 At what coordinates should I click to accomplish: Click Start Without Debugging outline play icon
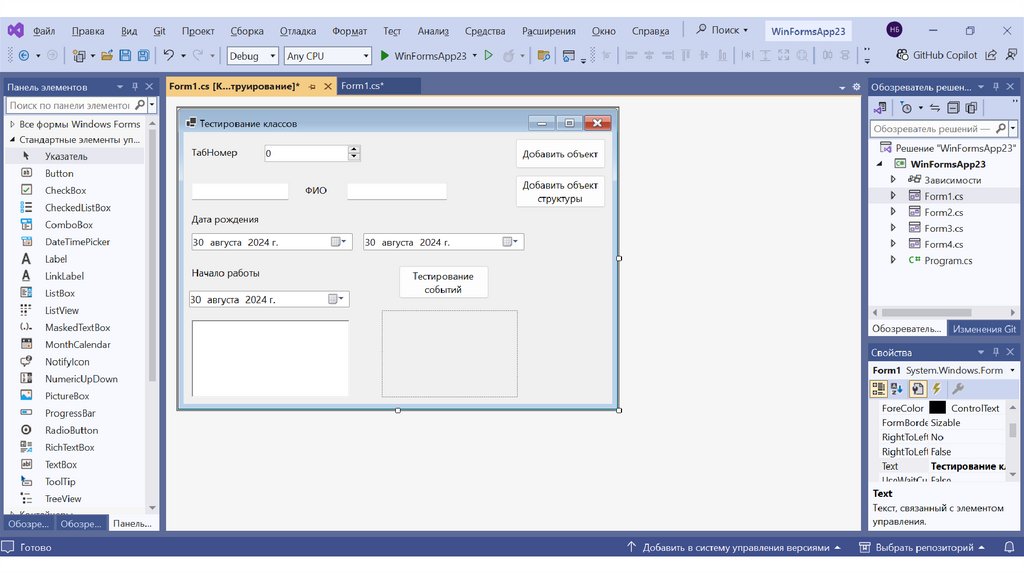pos(488,56)
